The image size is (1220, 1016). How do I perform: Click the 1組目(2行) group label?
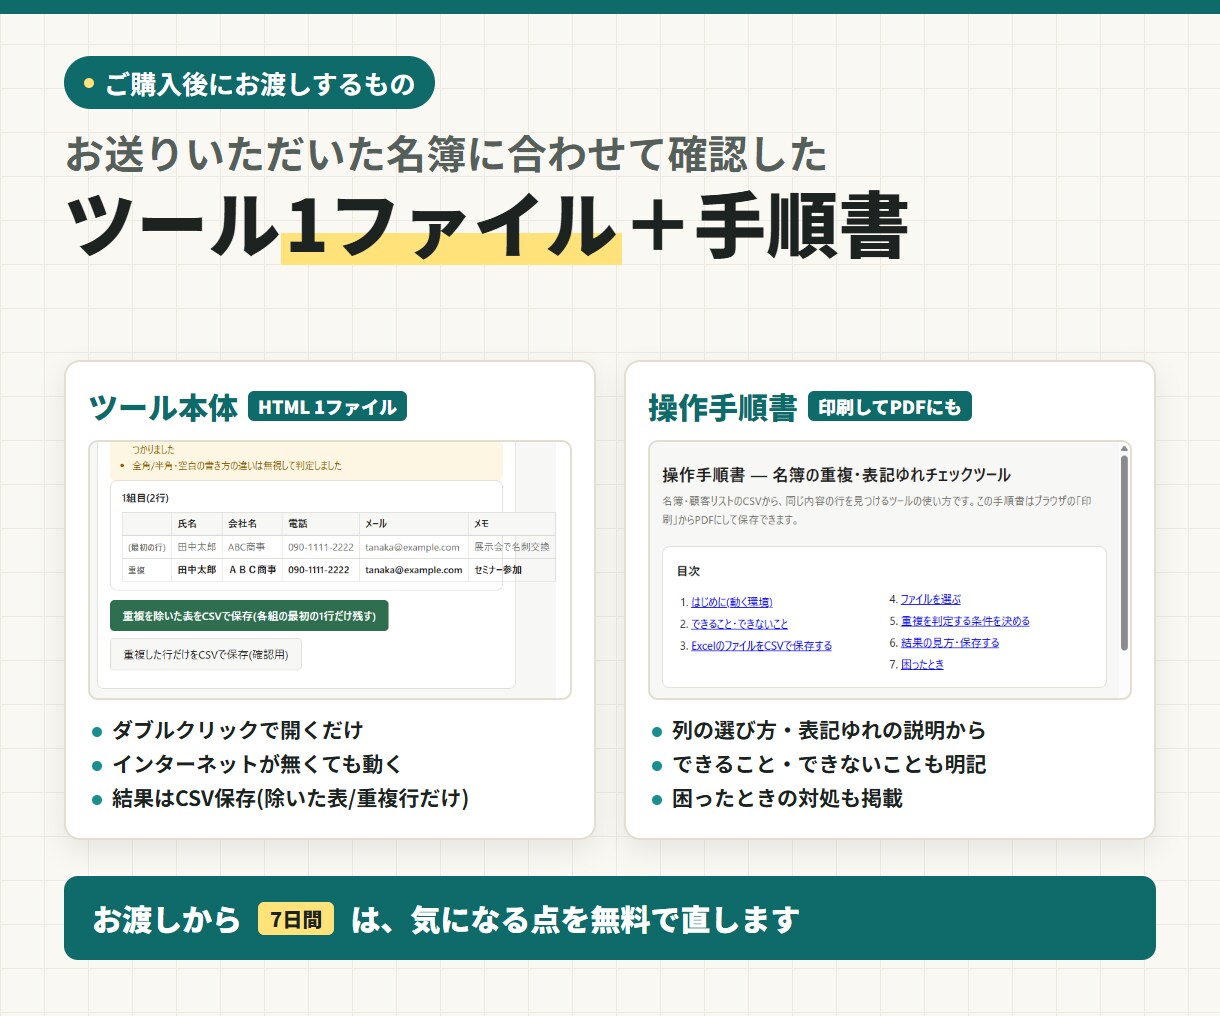pyautogui.click(x=146, y=498)
